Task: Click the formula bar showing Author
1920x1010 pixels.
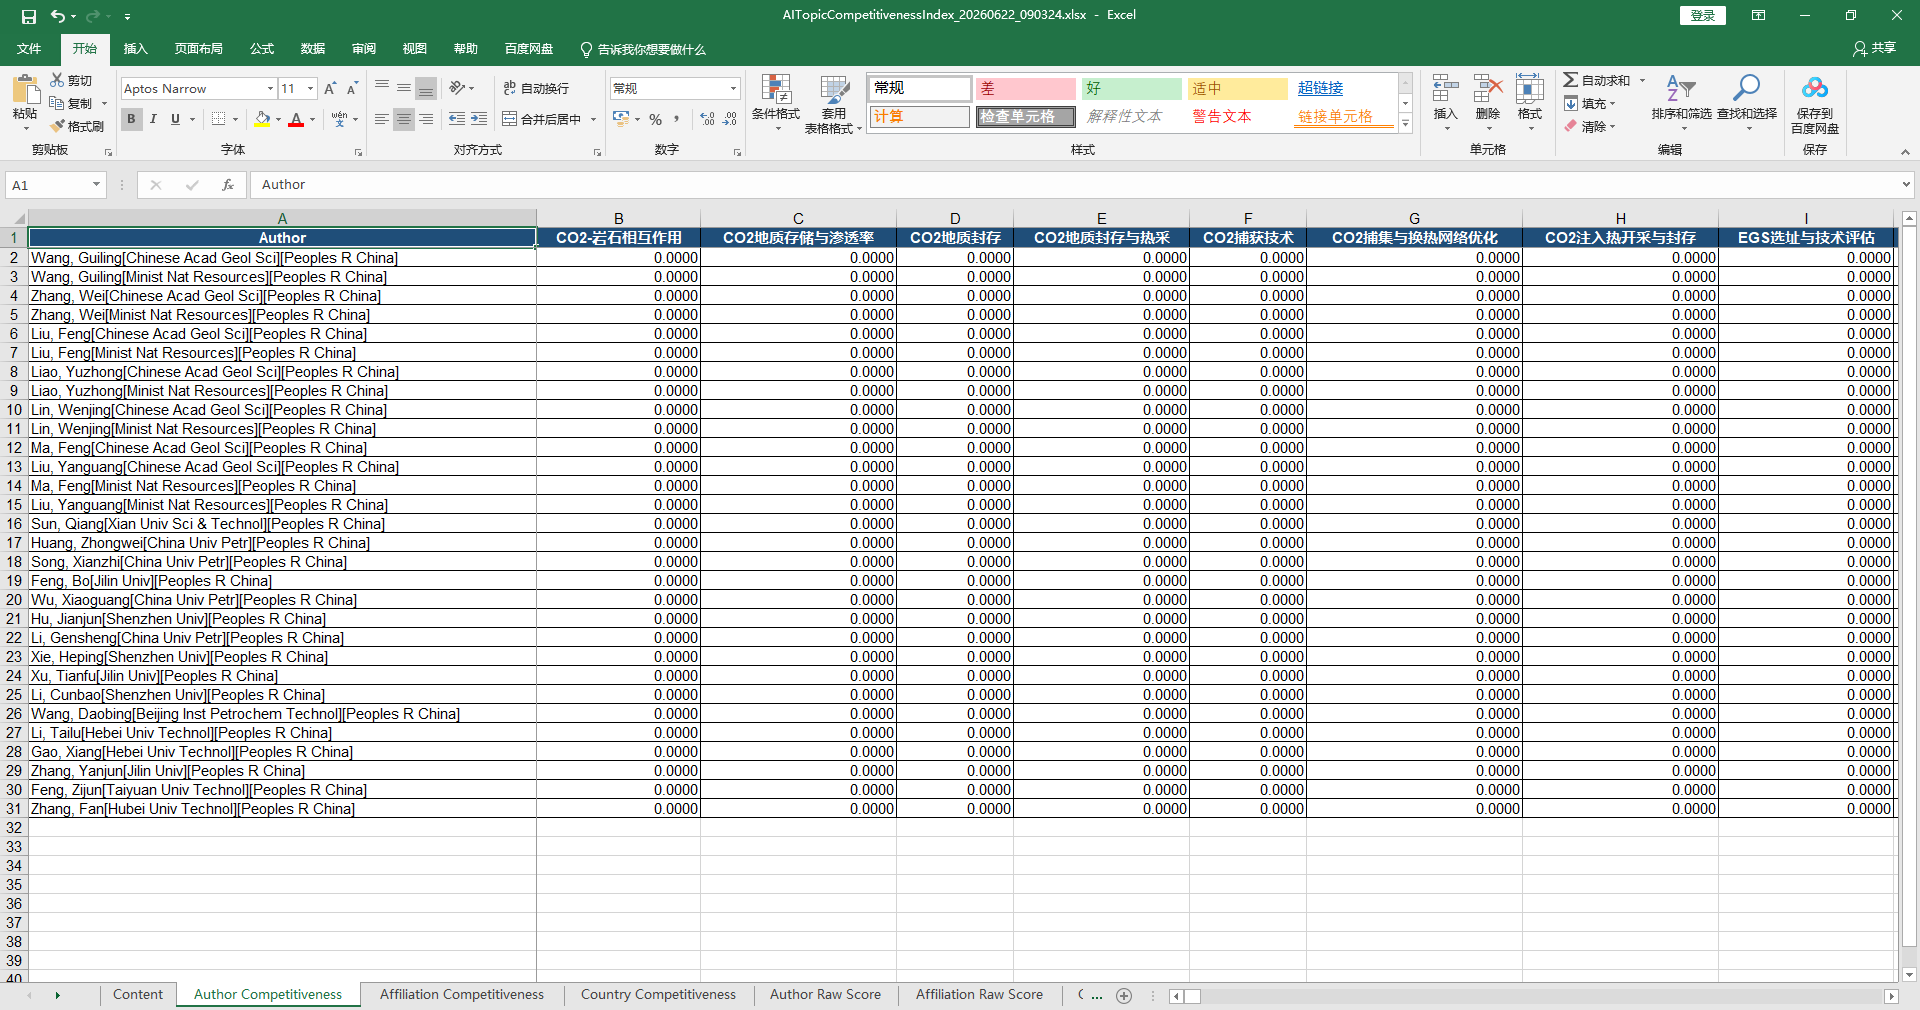Action: pos(1075,185)
